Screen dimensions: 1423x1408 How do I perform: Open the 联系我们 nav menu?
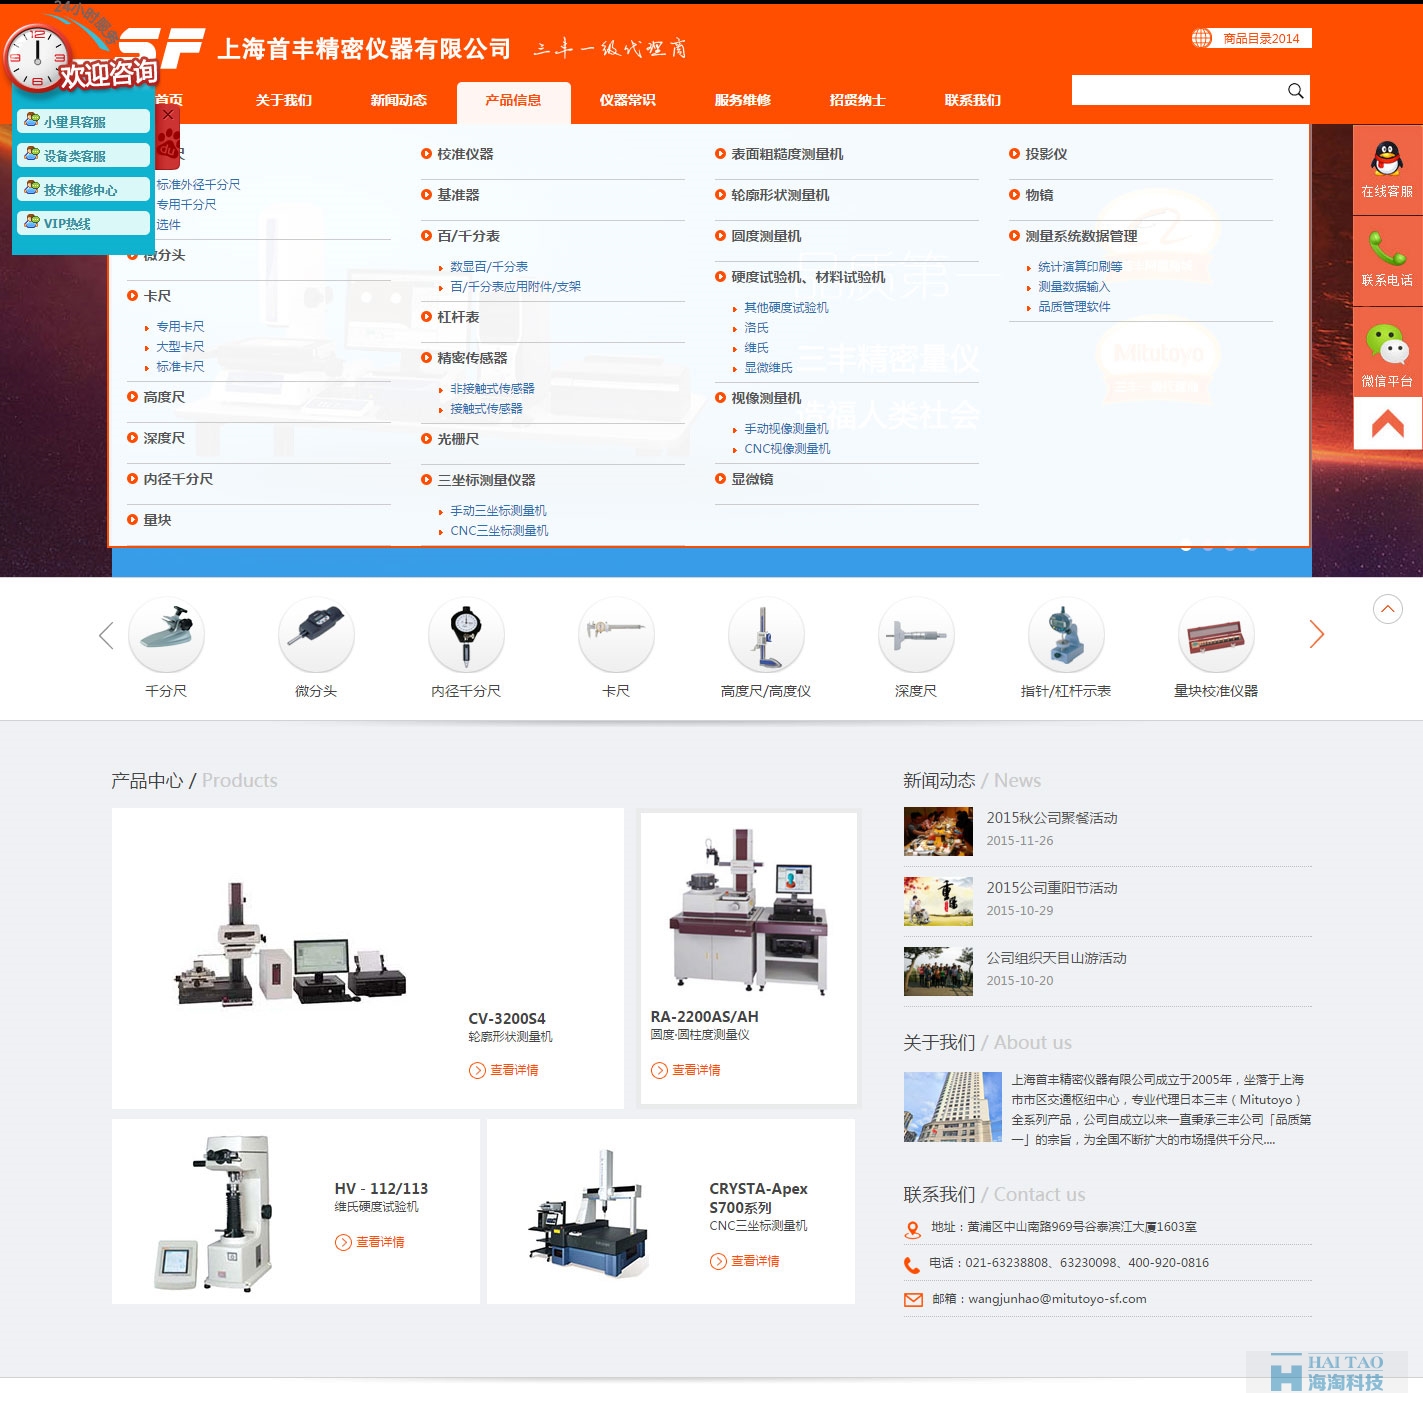[973, 100]
